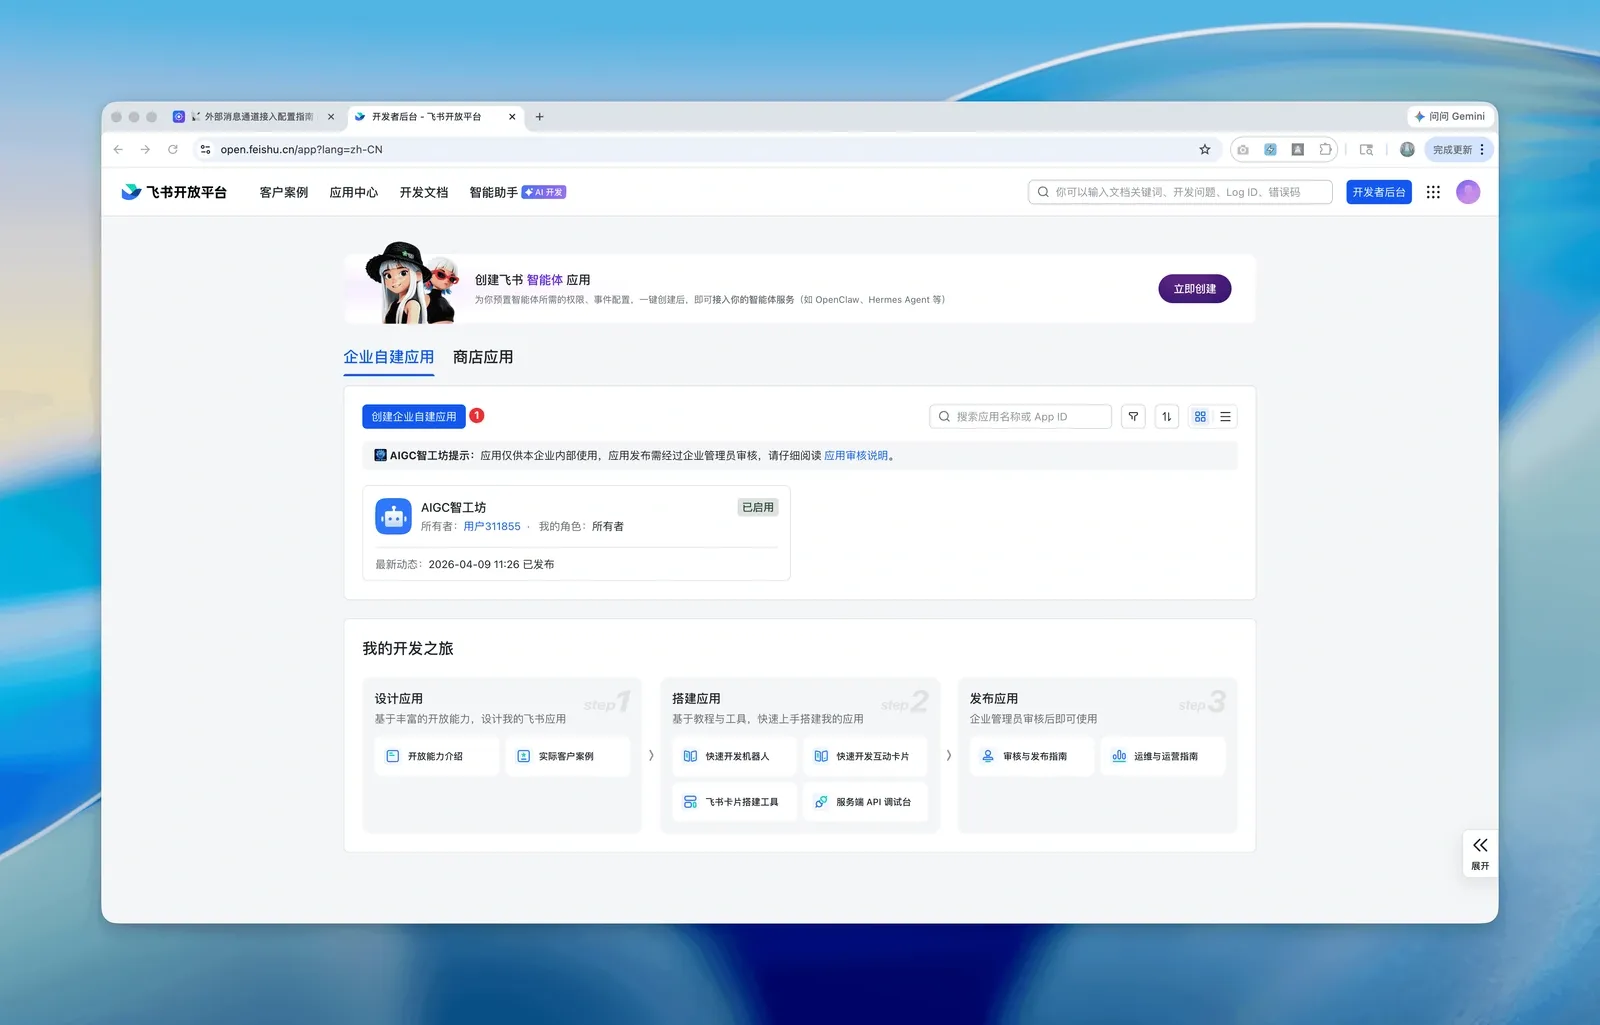Click the camera extension icon
This screenshot has width=1600, height=1025.
click(1243, 149)
